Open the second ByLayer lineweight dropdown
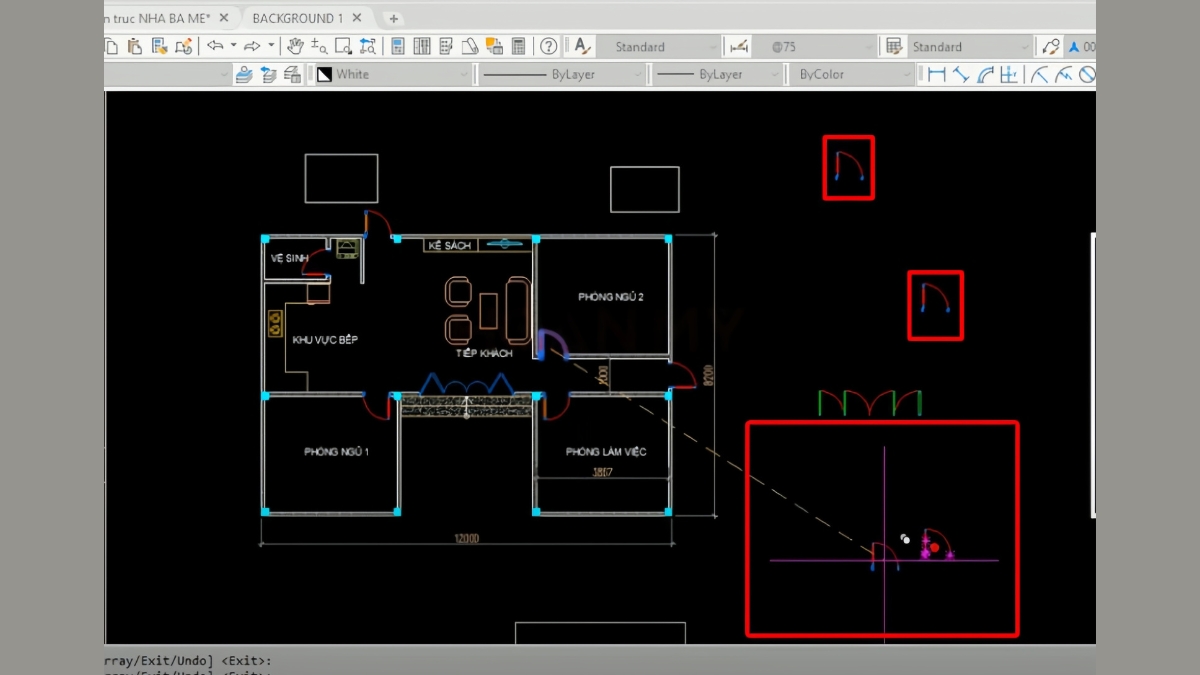This screenshot has width=1200, height=675. point(716,74)
